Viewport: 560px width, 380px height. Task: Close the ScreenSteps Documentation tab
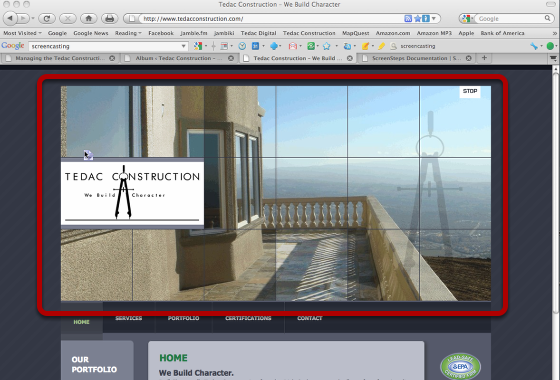tap(469, 58)
